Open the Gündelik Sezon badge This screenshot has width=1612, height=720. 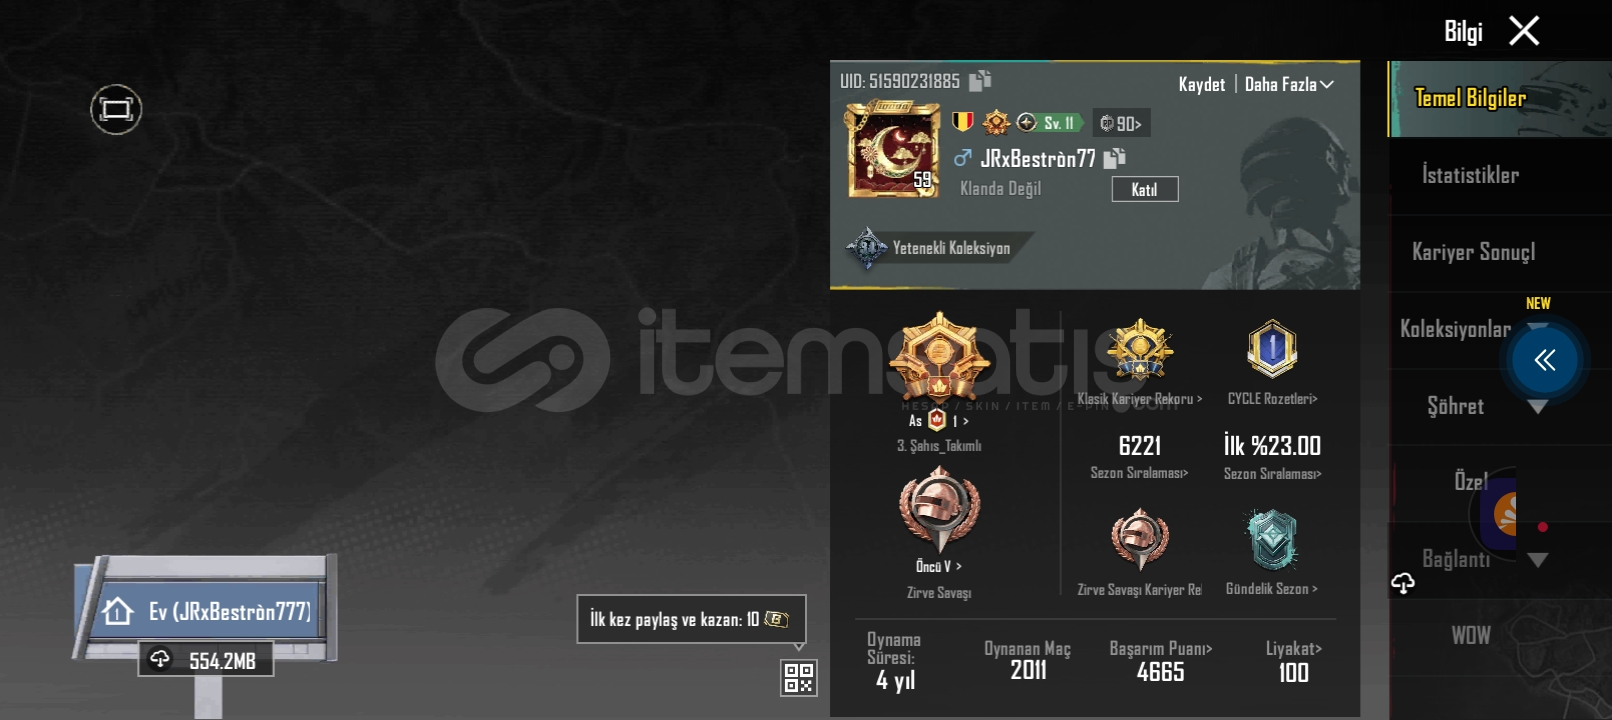pos(1272,540)
